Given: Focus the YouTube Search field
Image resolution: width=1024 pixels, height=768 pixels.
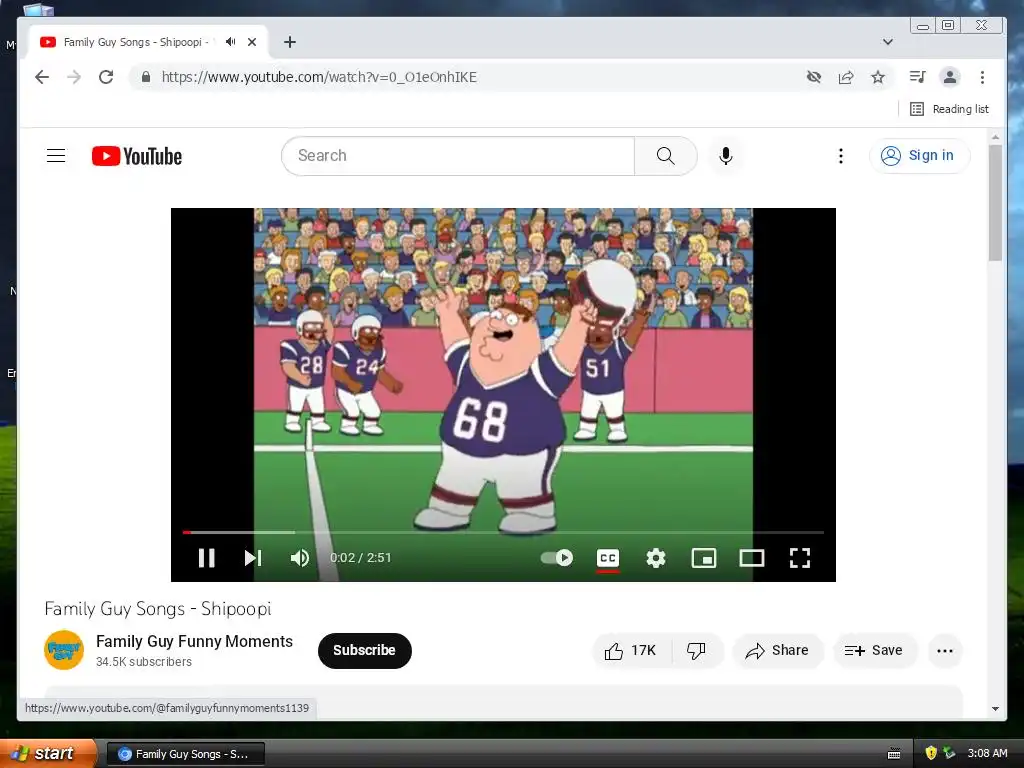Looking at the screenshot, I should (x=458, y=155).
